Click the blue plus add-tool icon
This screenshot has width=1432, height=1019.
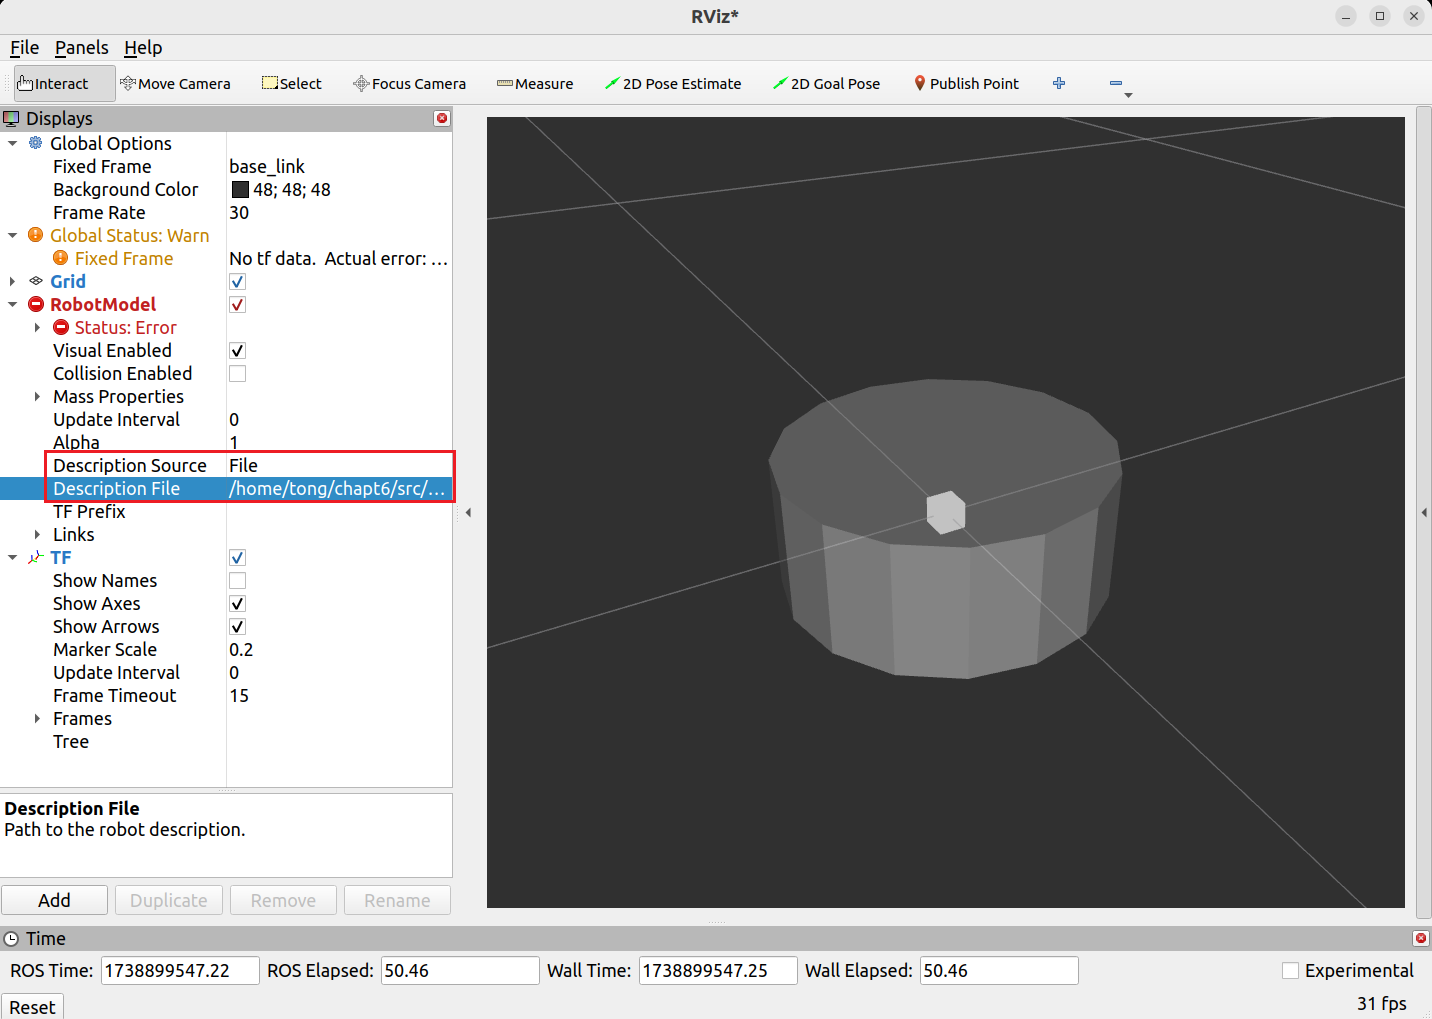[x=1059, y=84]
